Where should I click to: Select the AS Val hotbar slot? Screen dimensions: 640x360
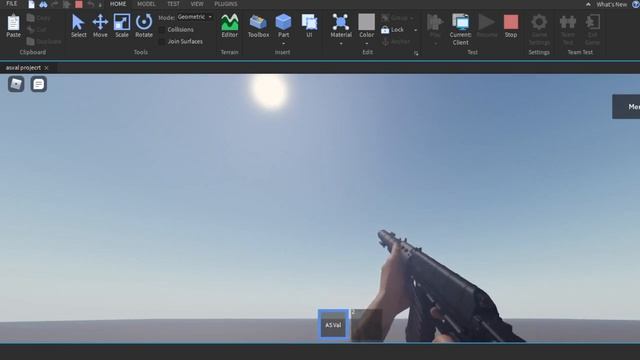coord(333,325)
